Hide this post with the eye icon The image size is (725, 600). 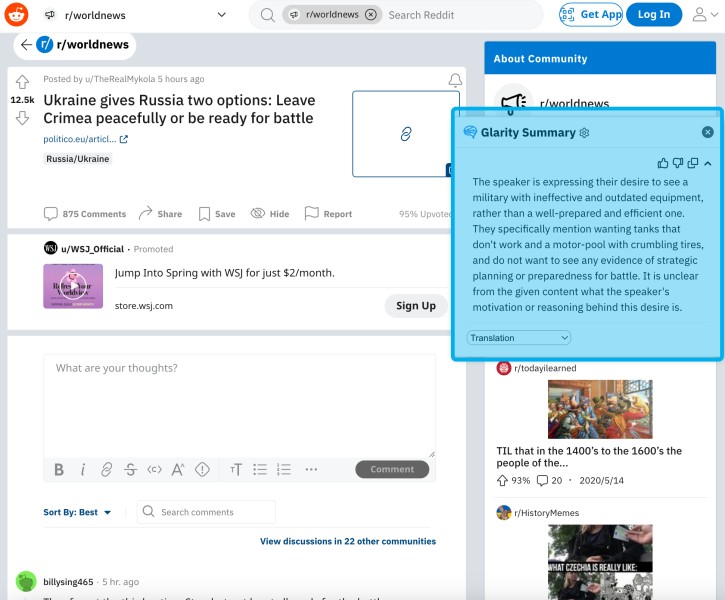270,214
